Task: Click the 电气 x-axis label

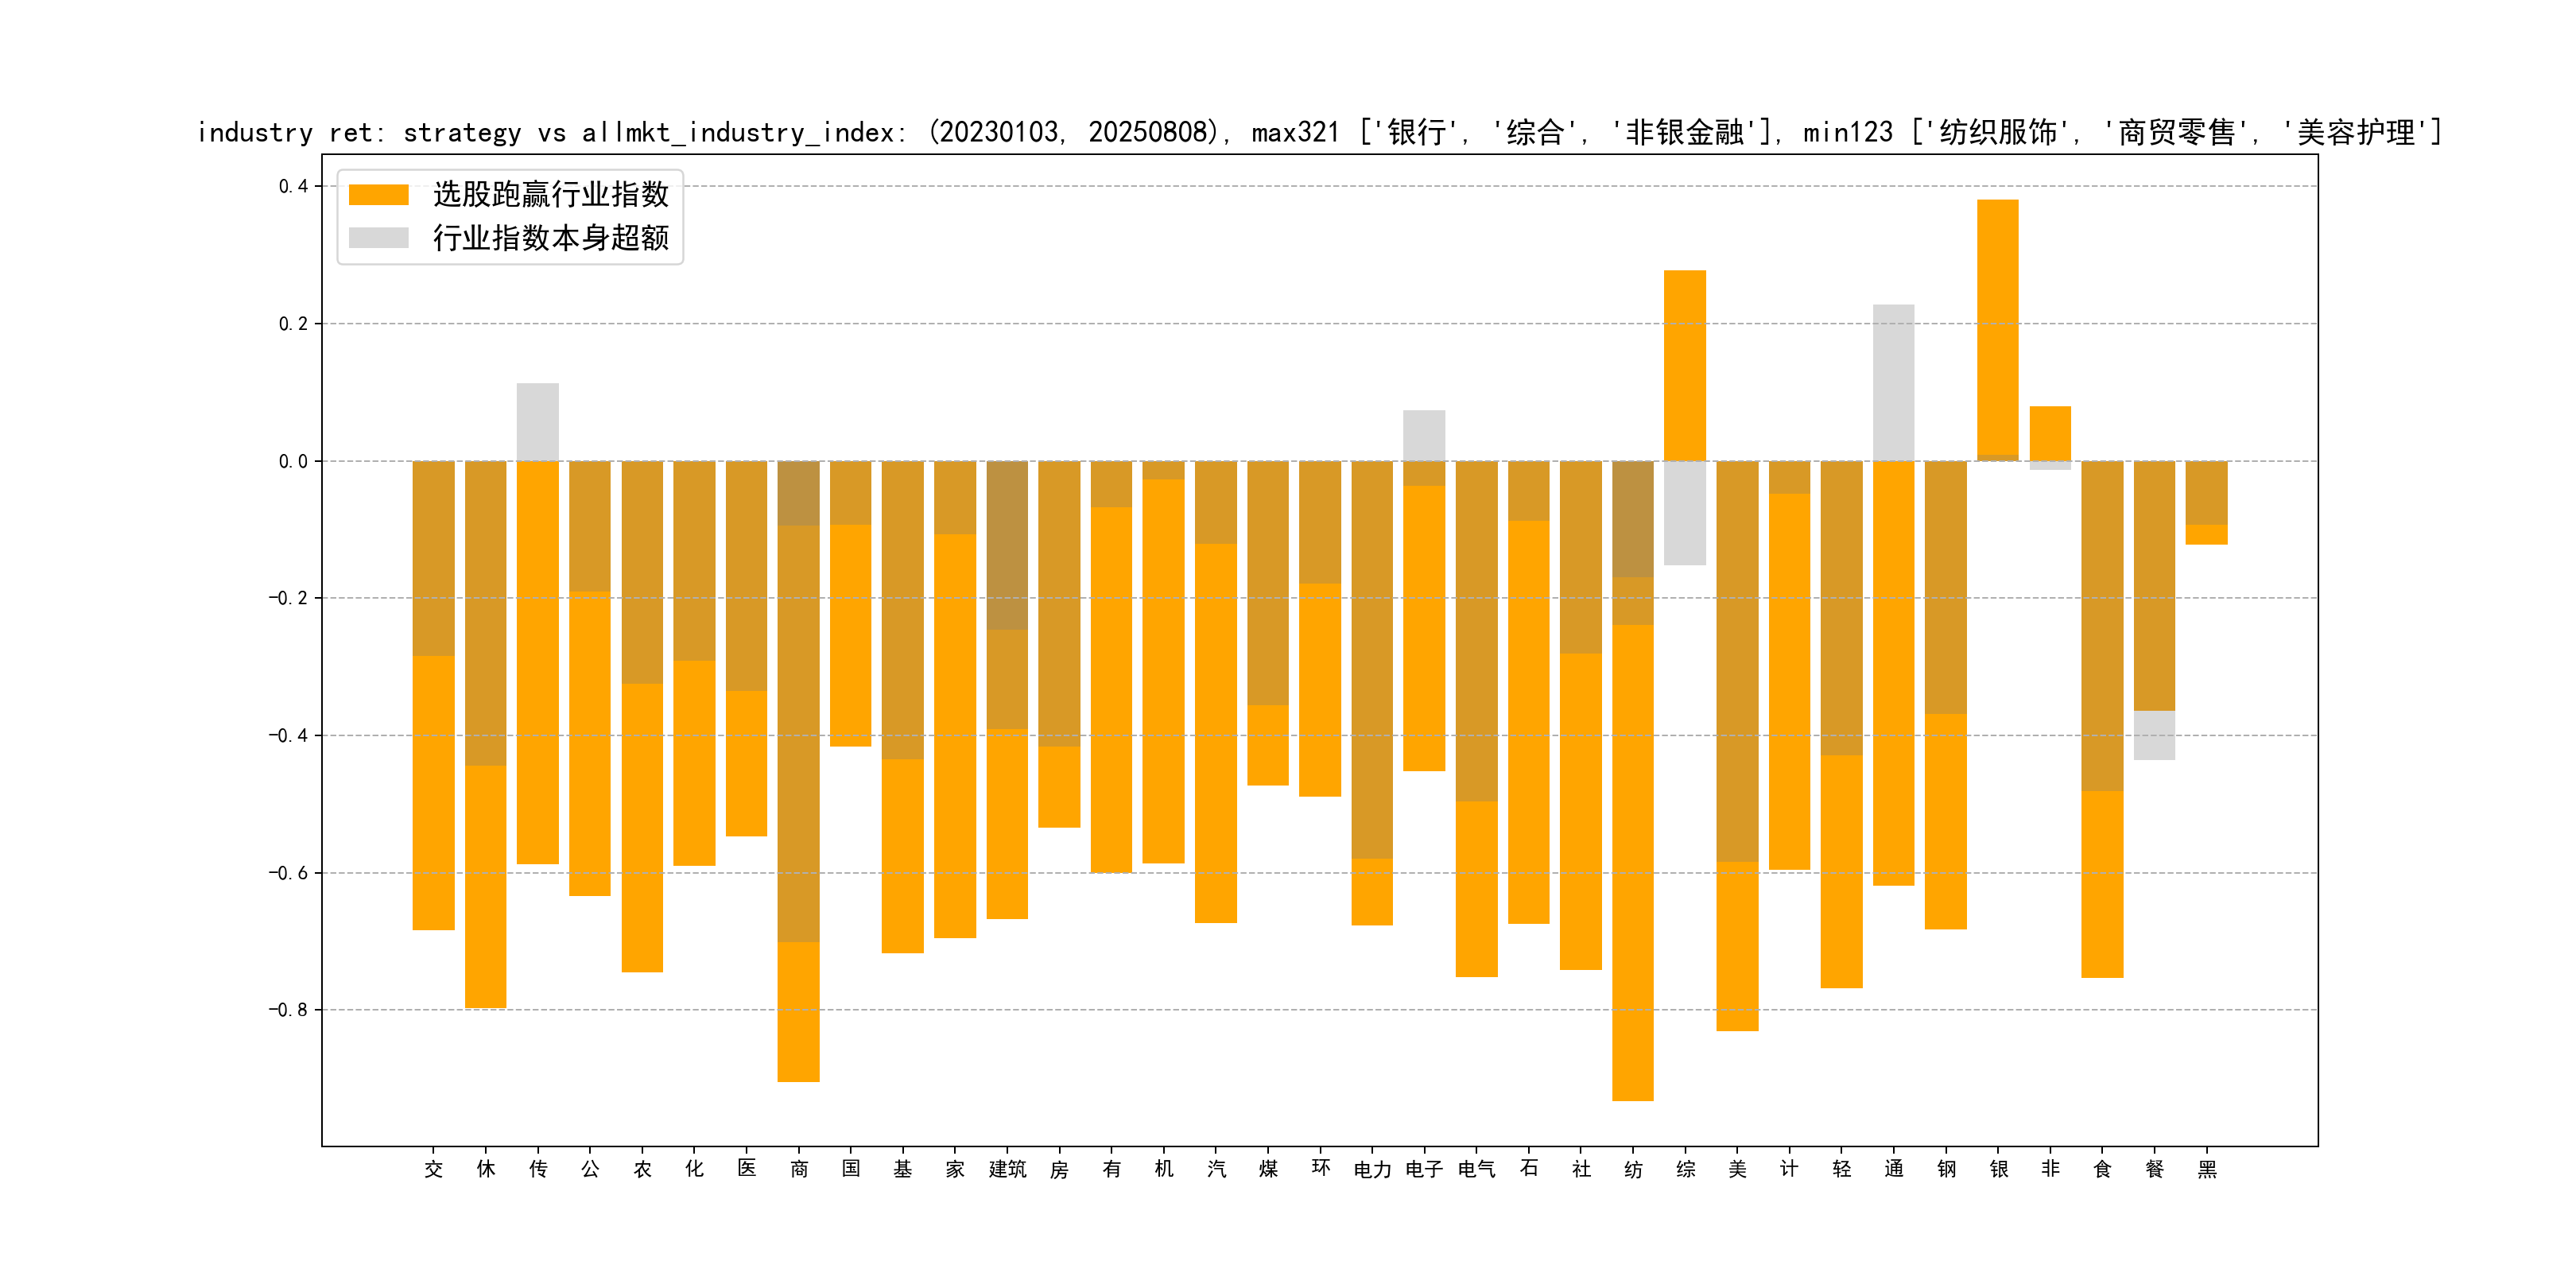Action: point(1476,1169)
